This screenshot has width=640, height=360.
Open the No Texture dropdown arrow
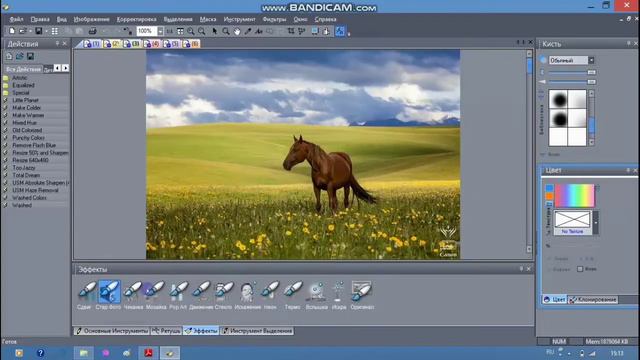pos(596,222)
